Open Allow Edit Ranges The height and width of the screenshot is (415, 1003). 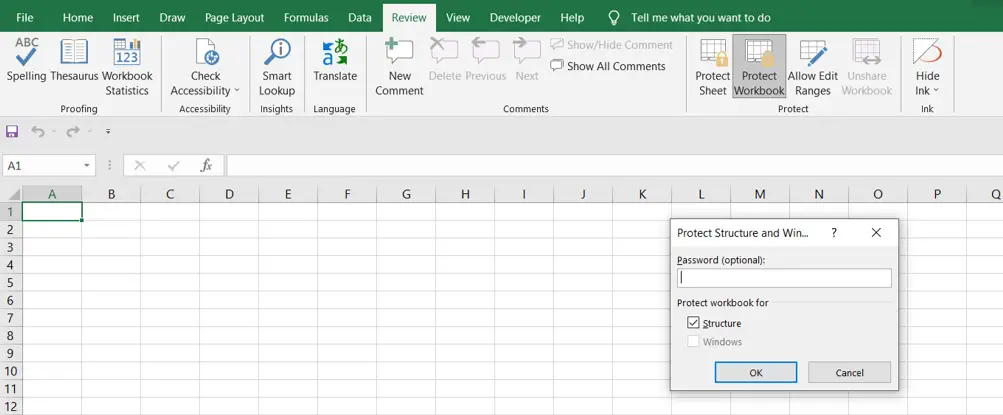813,68
